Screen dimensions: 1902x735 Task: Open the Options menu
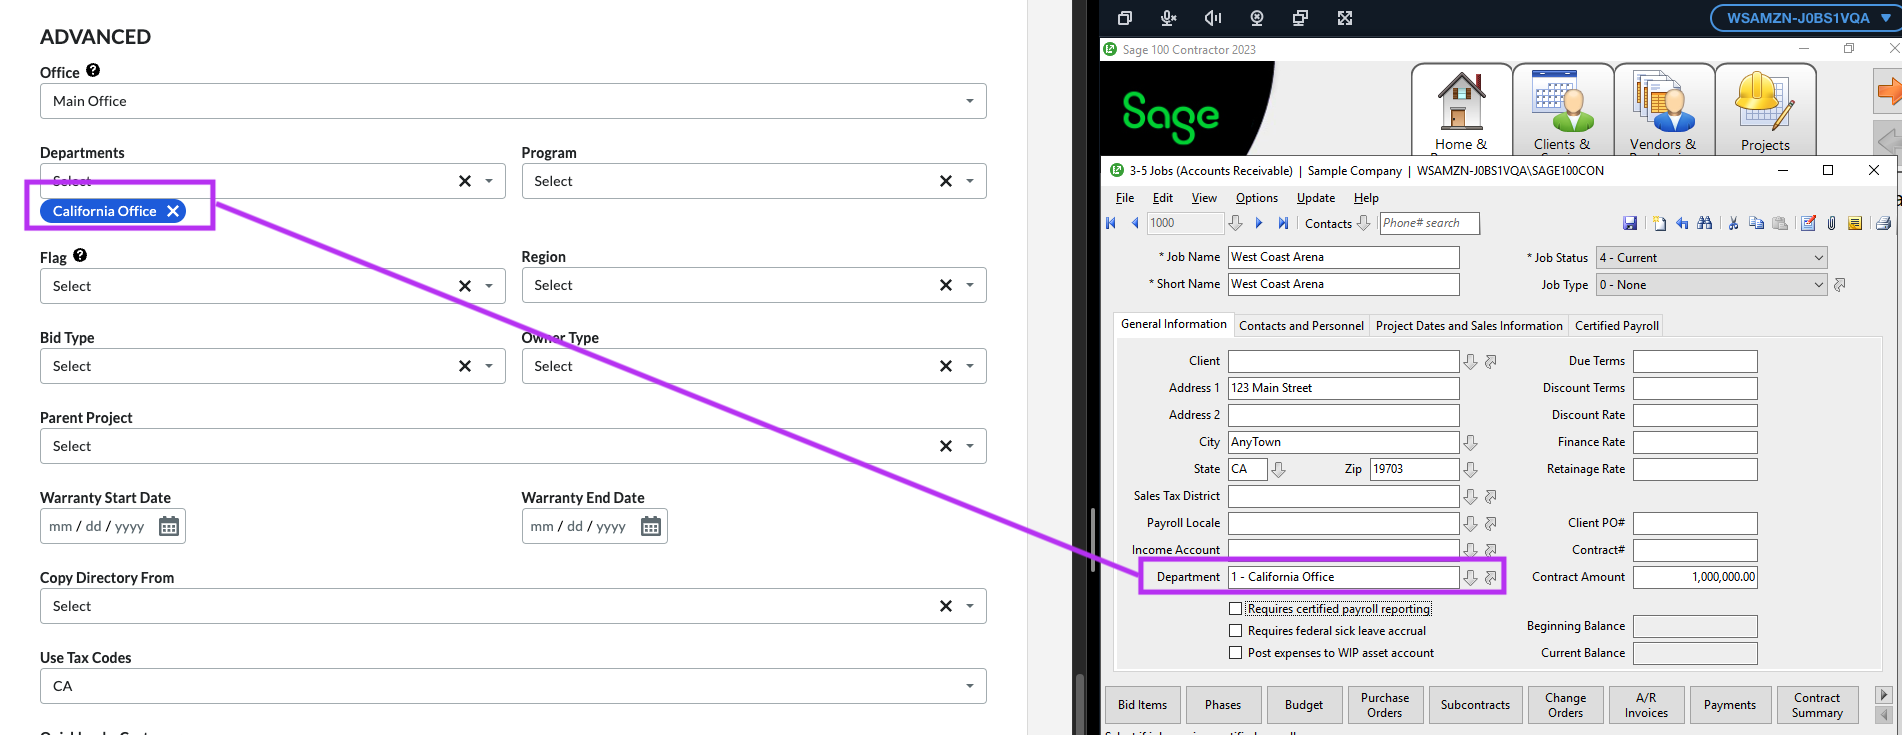pos(1256,198)
